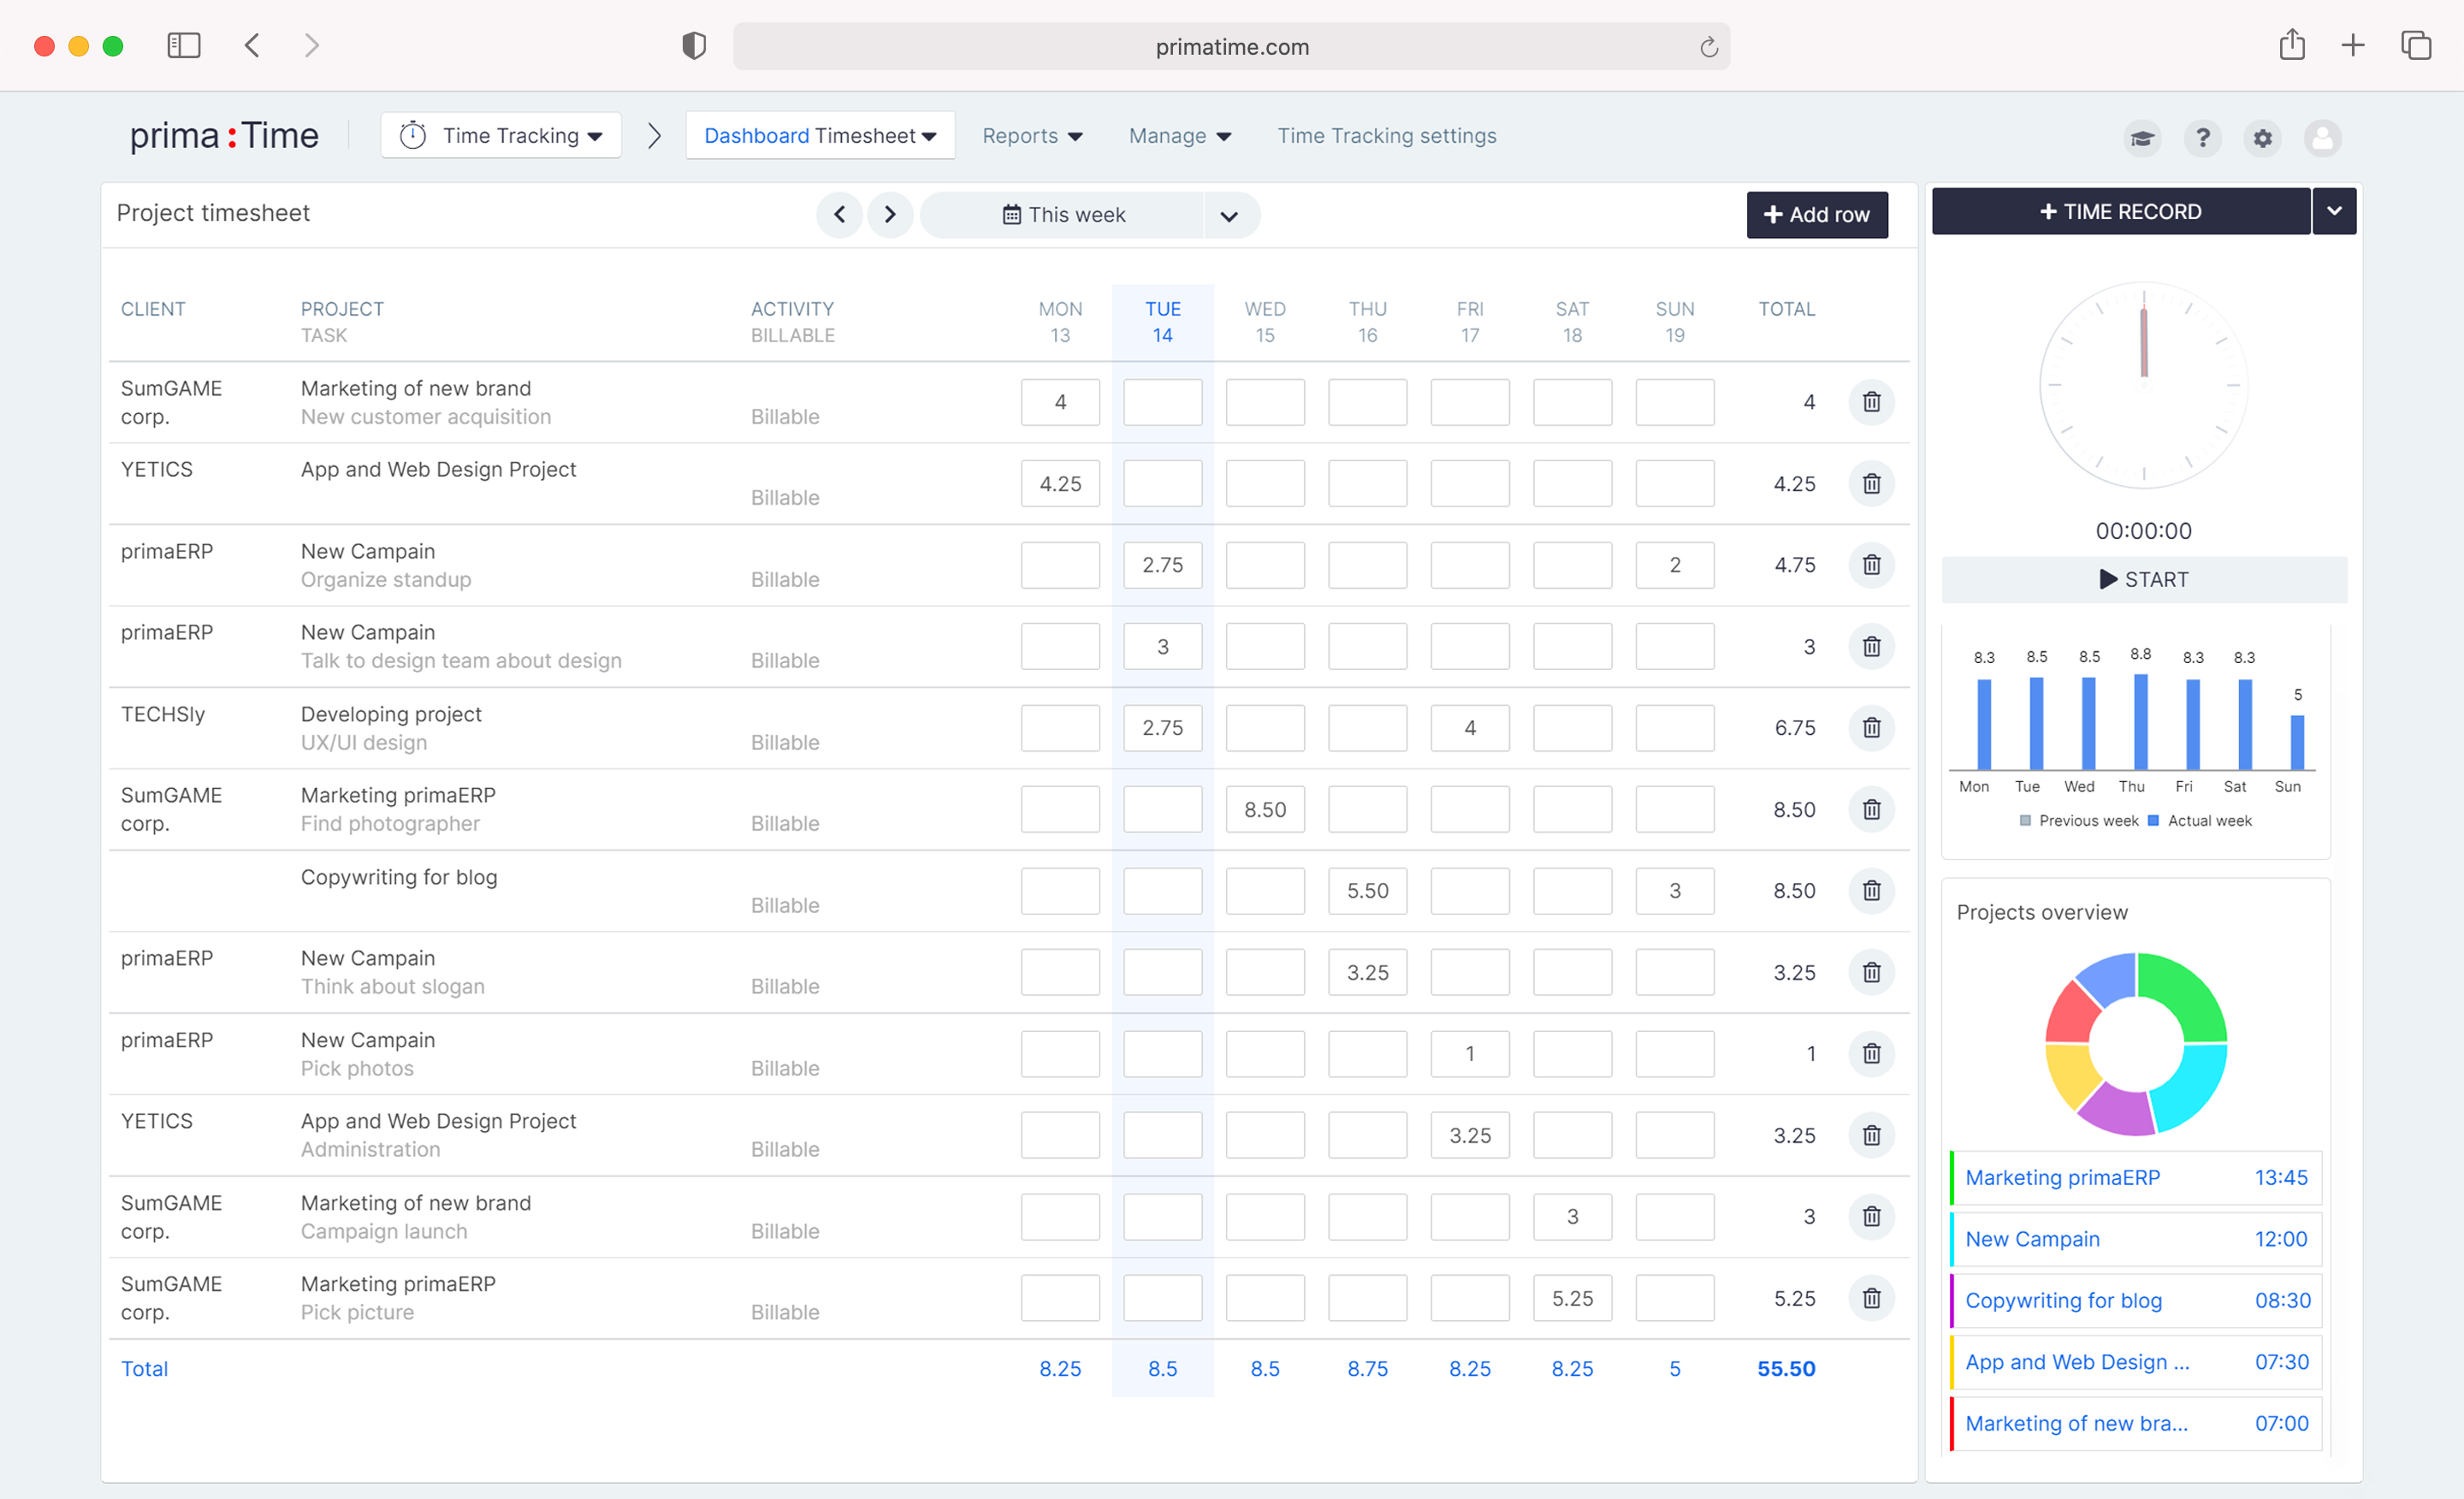Click the trash icon for Copywriting for blog row
This screenshot has height=1499, width=2464.
pos(1871,890)
